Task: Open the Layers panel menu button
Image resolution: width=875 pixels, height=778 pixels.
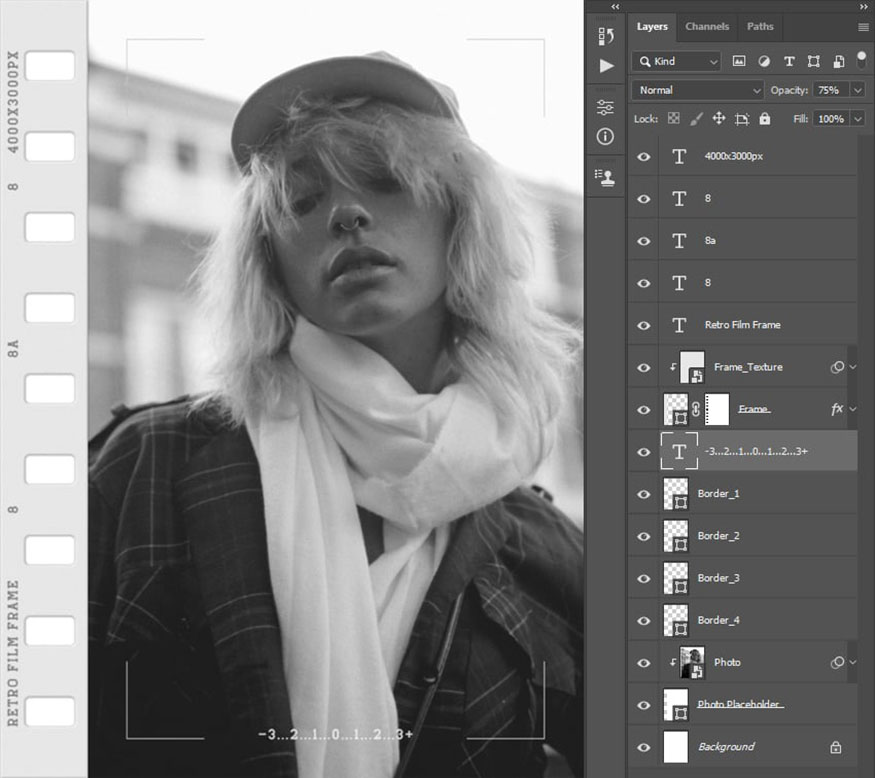Action: (863, 27)
